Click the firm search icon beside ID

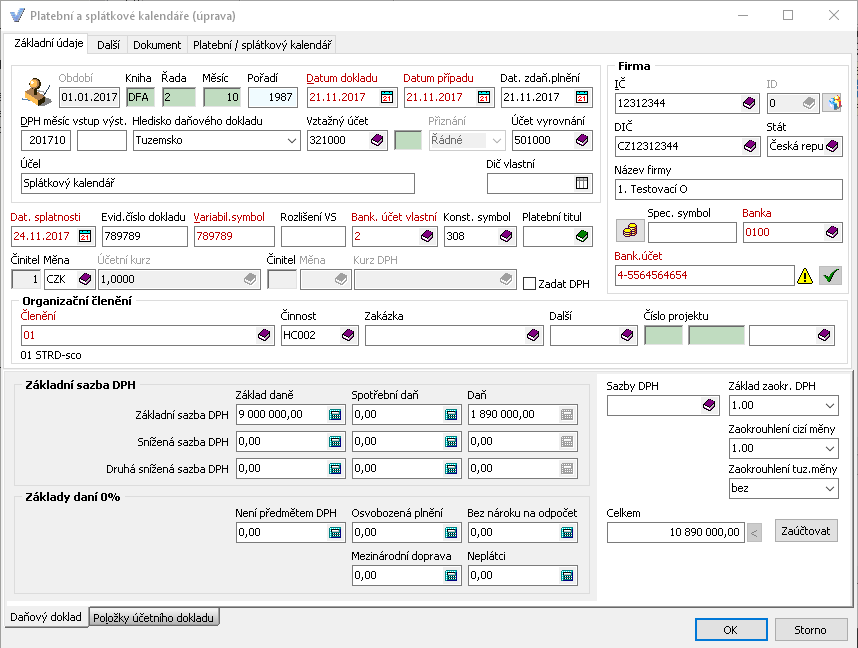tap(833, 103)
